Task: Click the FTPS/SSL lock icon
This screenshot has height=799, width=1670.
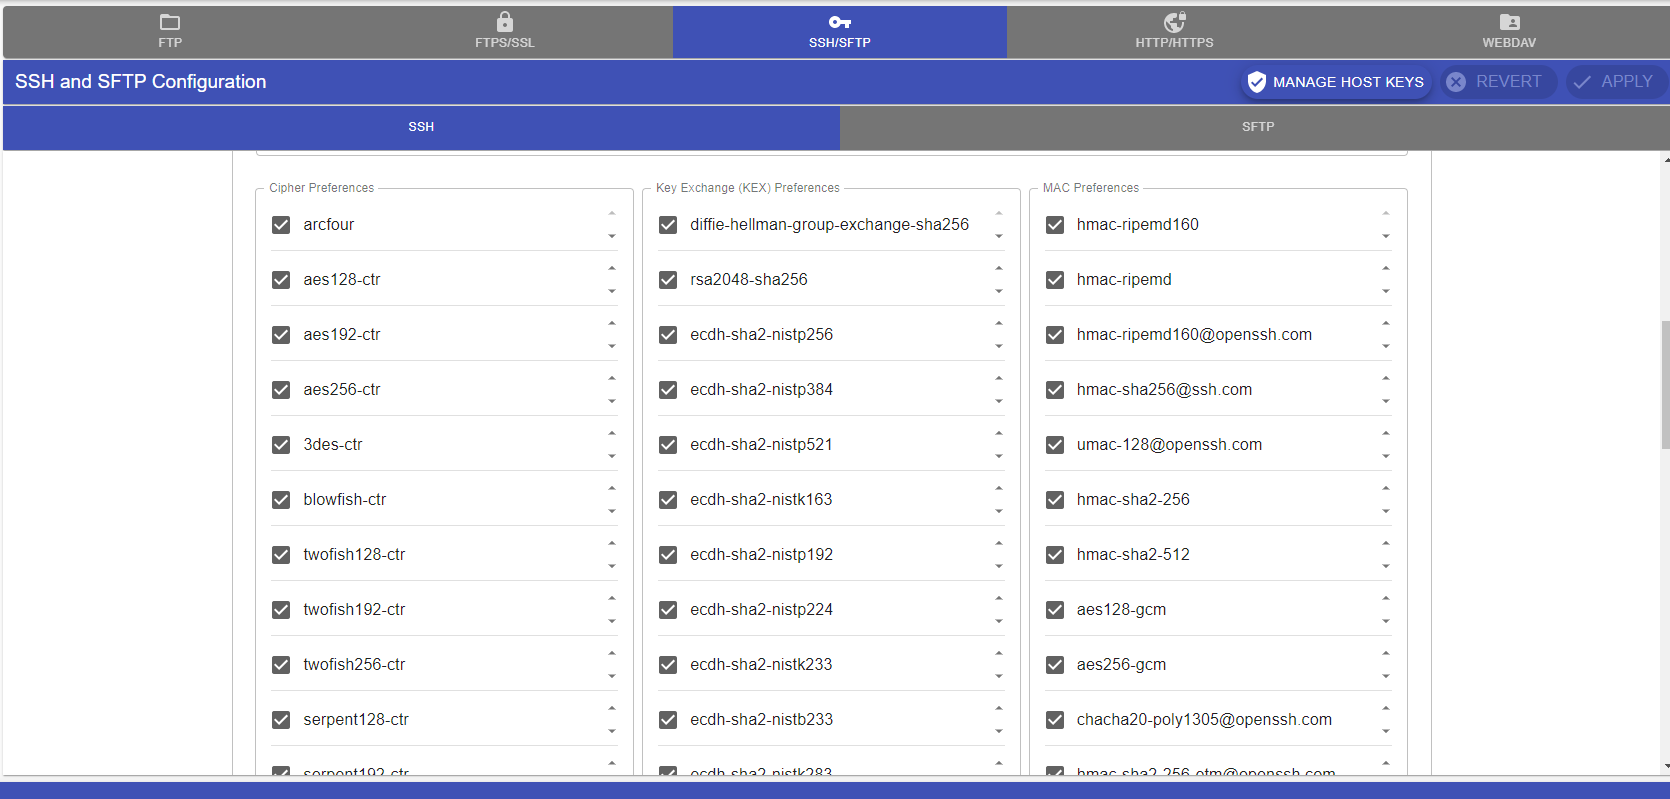Action: click(x=505, y=22)
